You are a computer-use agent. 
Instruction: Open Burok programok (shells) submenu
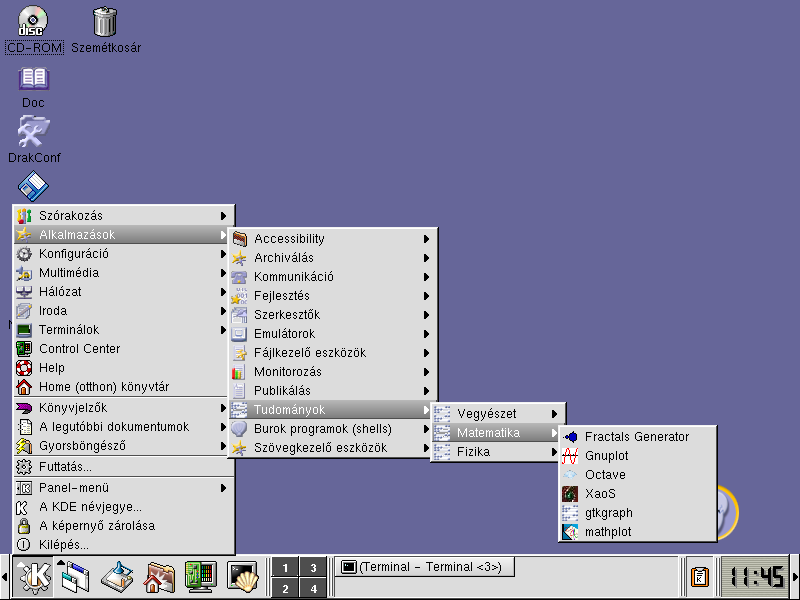point(332,429)
